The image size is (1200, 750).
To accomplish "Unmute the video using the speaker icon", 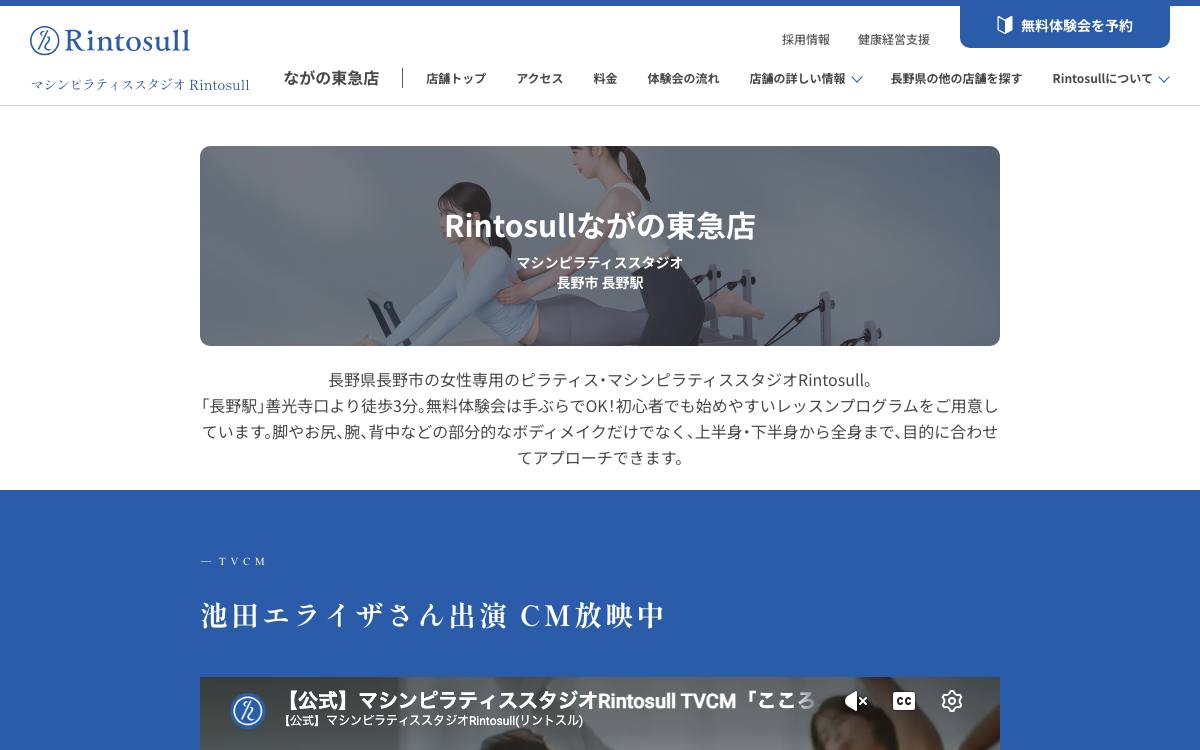I will click(x=856, y=701).
